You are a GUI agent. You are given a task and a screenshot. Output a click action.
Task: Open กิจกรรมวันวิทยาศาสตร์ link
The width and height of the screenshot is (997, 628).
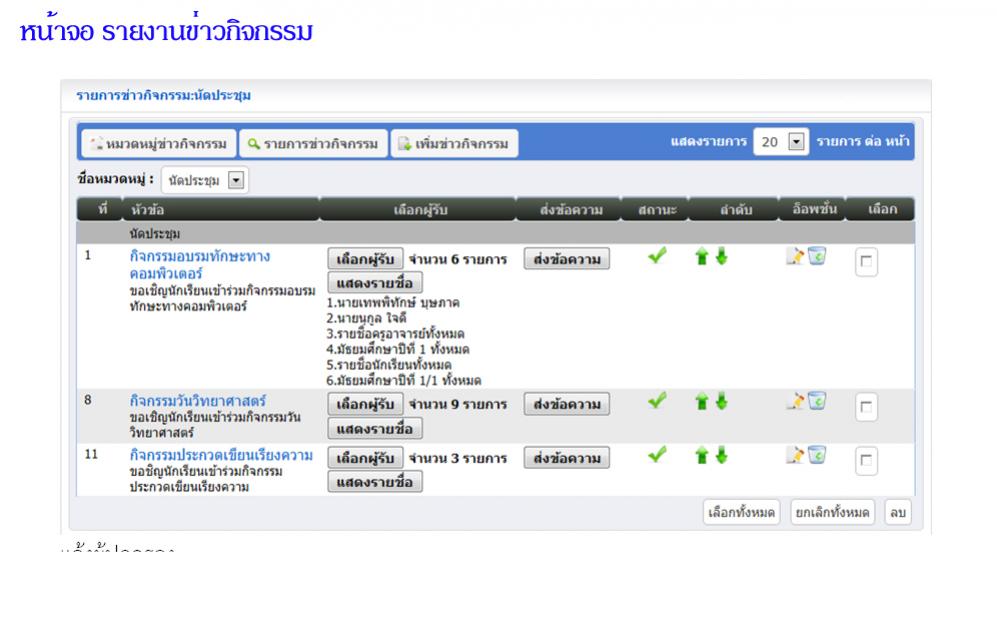pyautogui.click(x=198, y=401)
